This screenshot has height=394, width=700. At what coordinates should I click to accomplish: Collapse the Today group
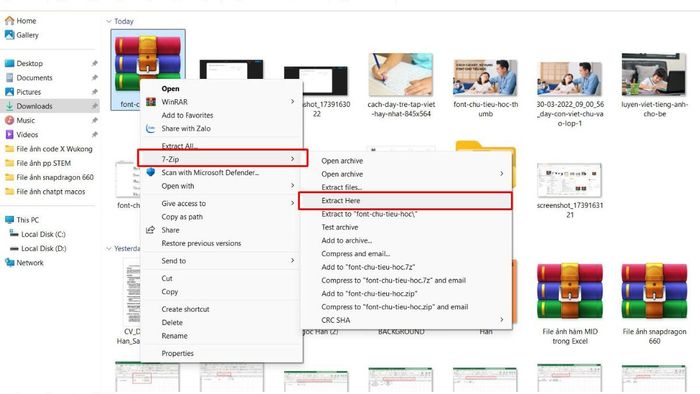[109, 21]
